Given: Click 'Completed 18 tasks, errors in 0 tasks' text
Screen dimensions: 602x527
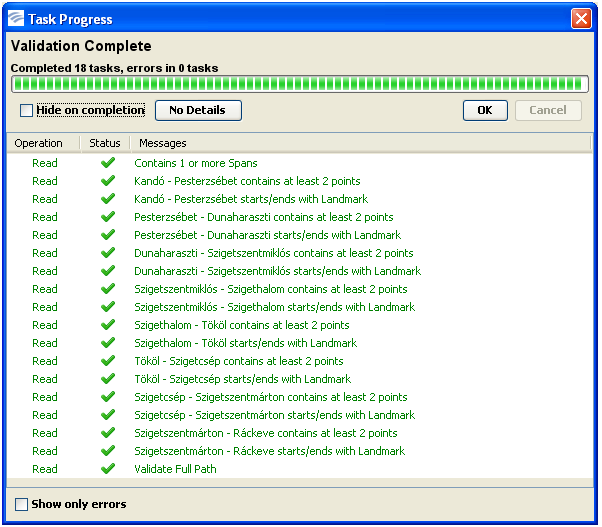Looking at the screenshot, I should pos(114,68).
